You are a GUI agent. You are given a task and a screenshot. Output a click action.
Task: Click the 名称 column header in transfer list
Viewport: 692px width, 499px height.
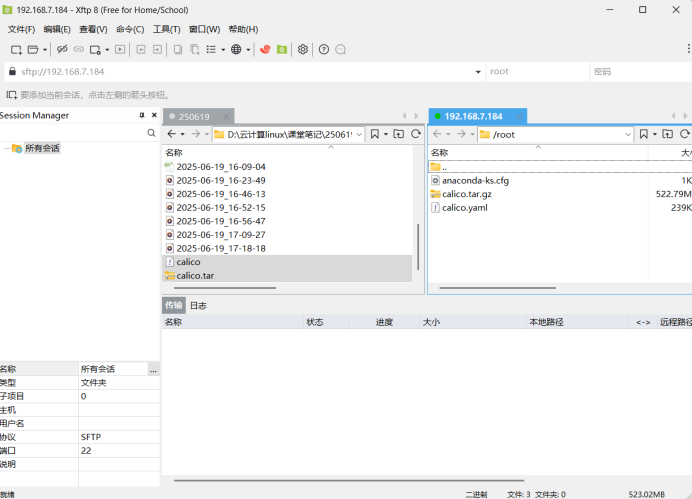(x=174, y=322)
